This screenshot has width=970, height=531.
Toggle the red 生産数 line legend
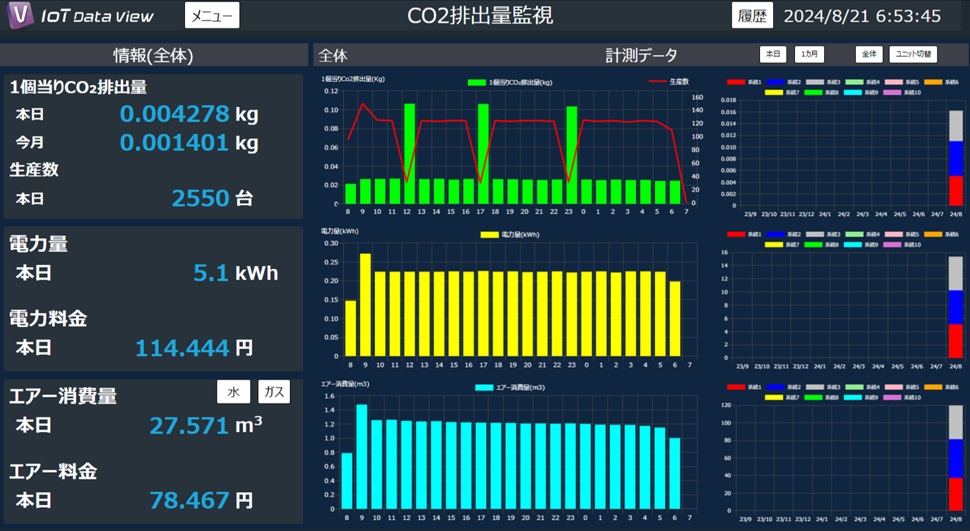tap(657, 82)
